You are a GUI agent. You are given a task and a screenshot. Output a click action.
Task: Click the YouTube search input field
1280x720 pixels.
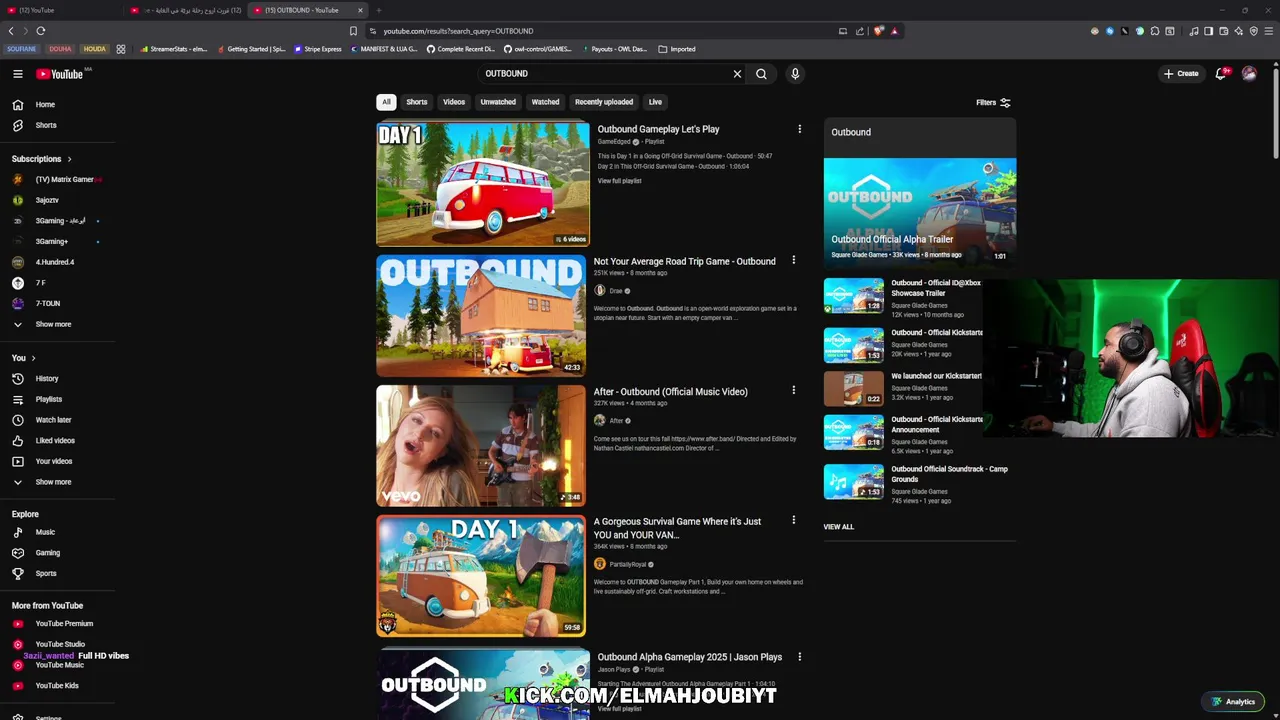[605, 74]
